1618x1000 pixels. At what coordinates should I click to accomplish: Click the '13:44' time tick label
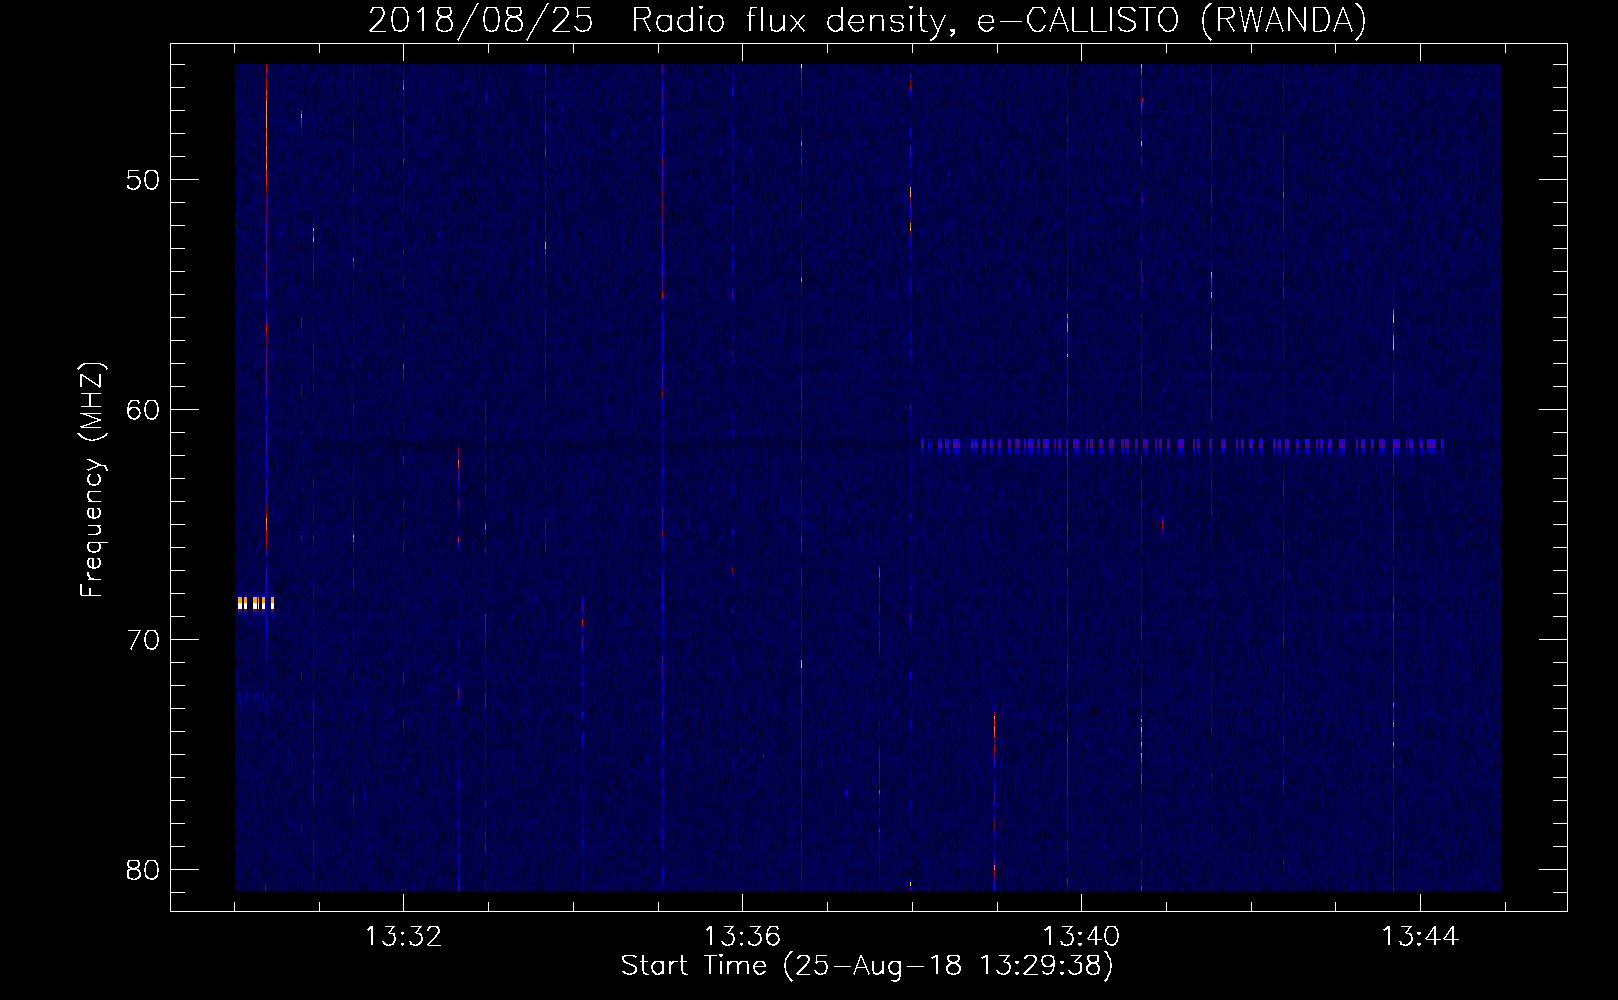1420,937
